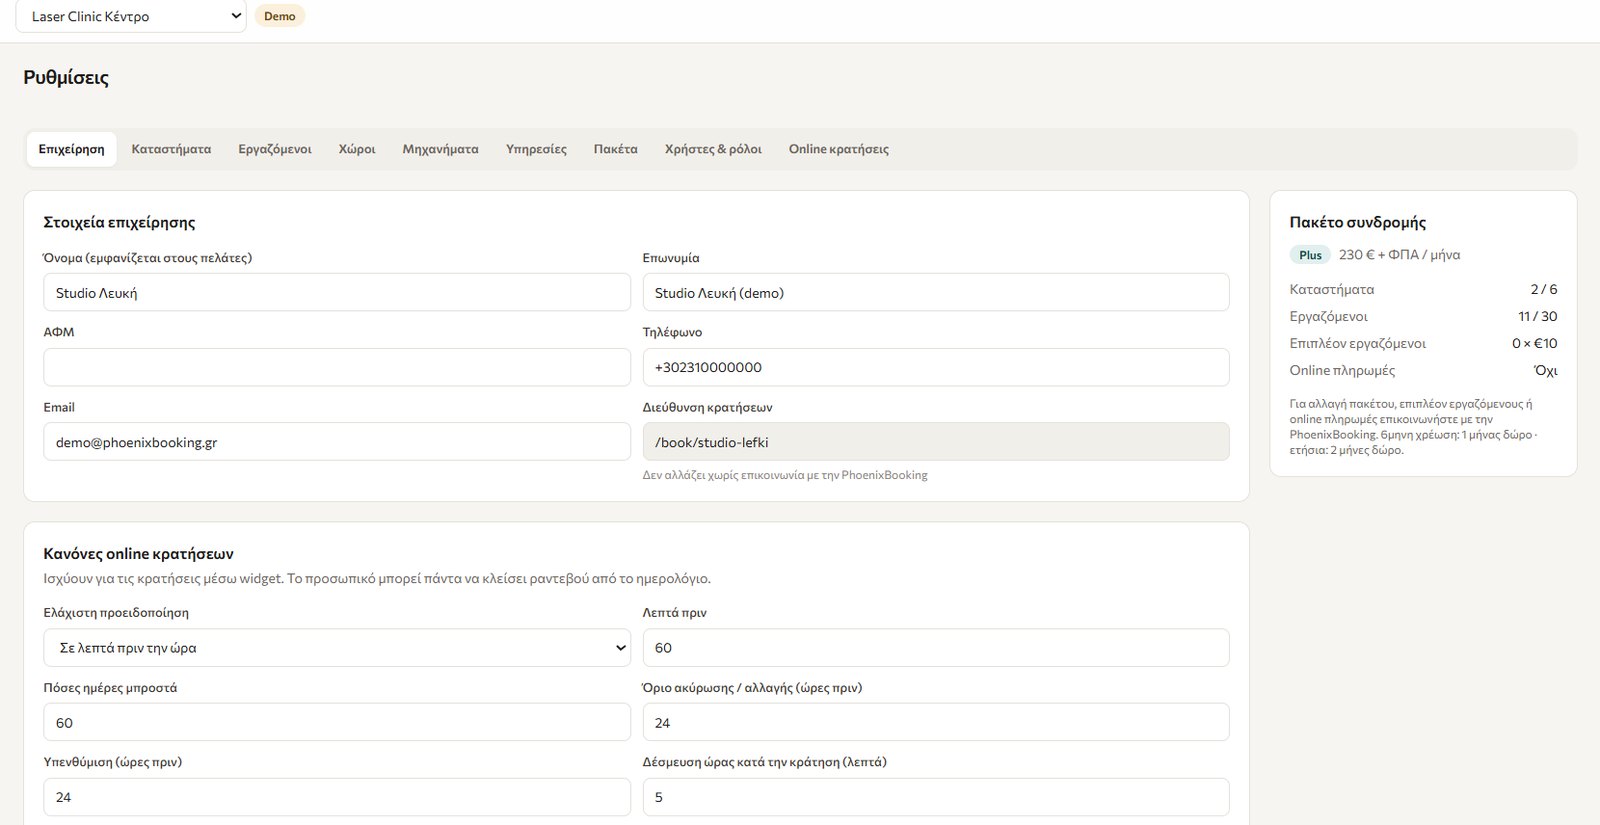Click the business name field containing Studio Λευκή
The image size is (1600, 825).
pyautogui.click(x=337, y=293)
